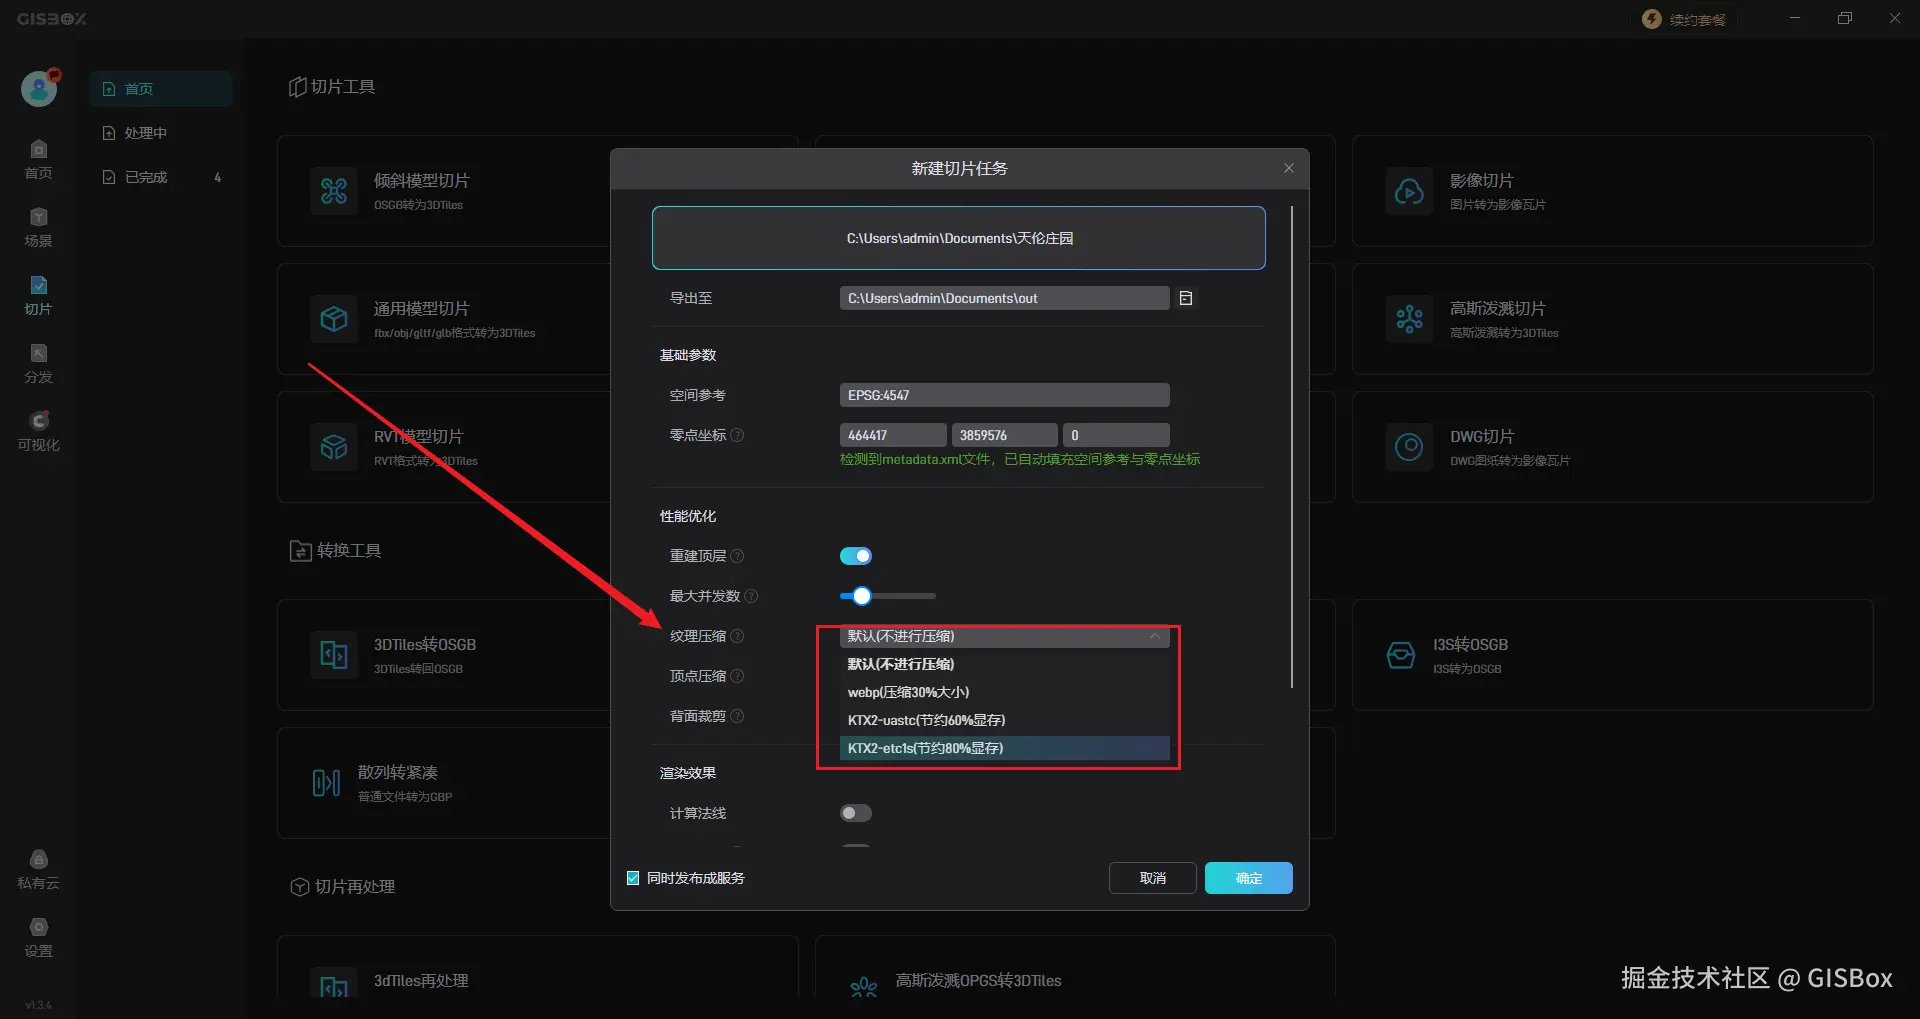This screenshot has height=1019, width=1920.
Task: Open the 已完成 menu item
Action: pos(161,177)
